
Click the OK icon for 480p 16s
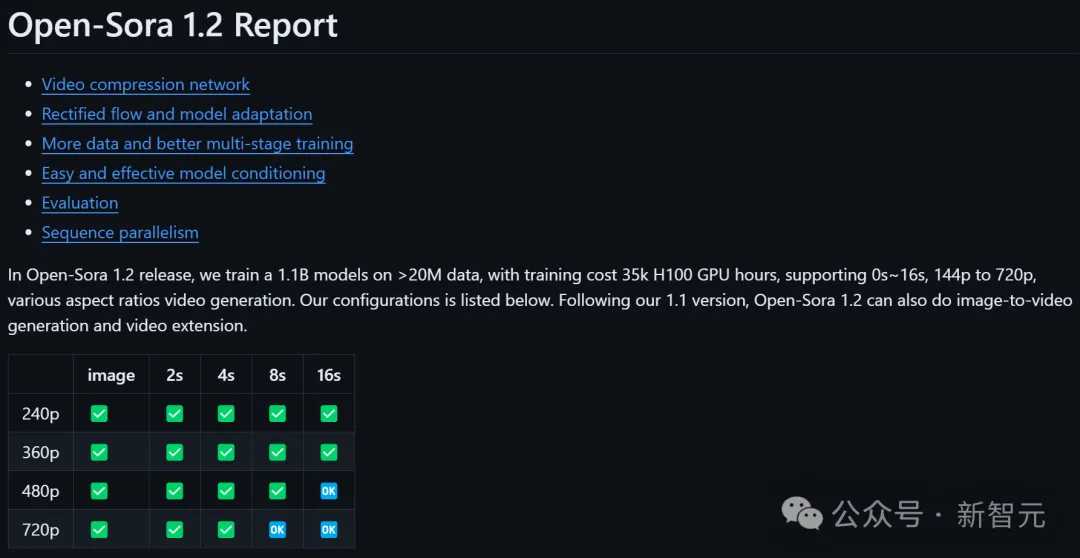pyautogui.click(x=329, y=491)
